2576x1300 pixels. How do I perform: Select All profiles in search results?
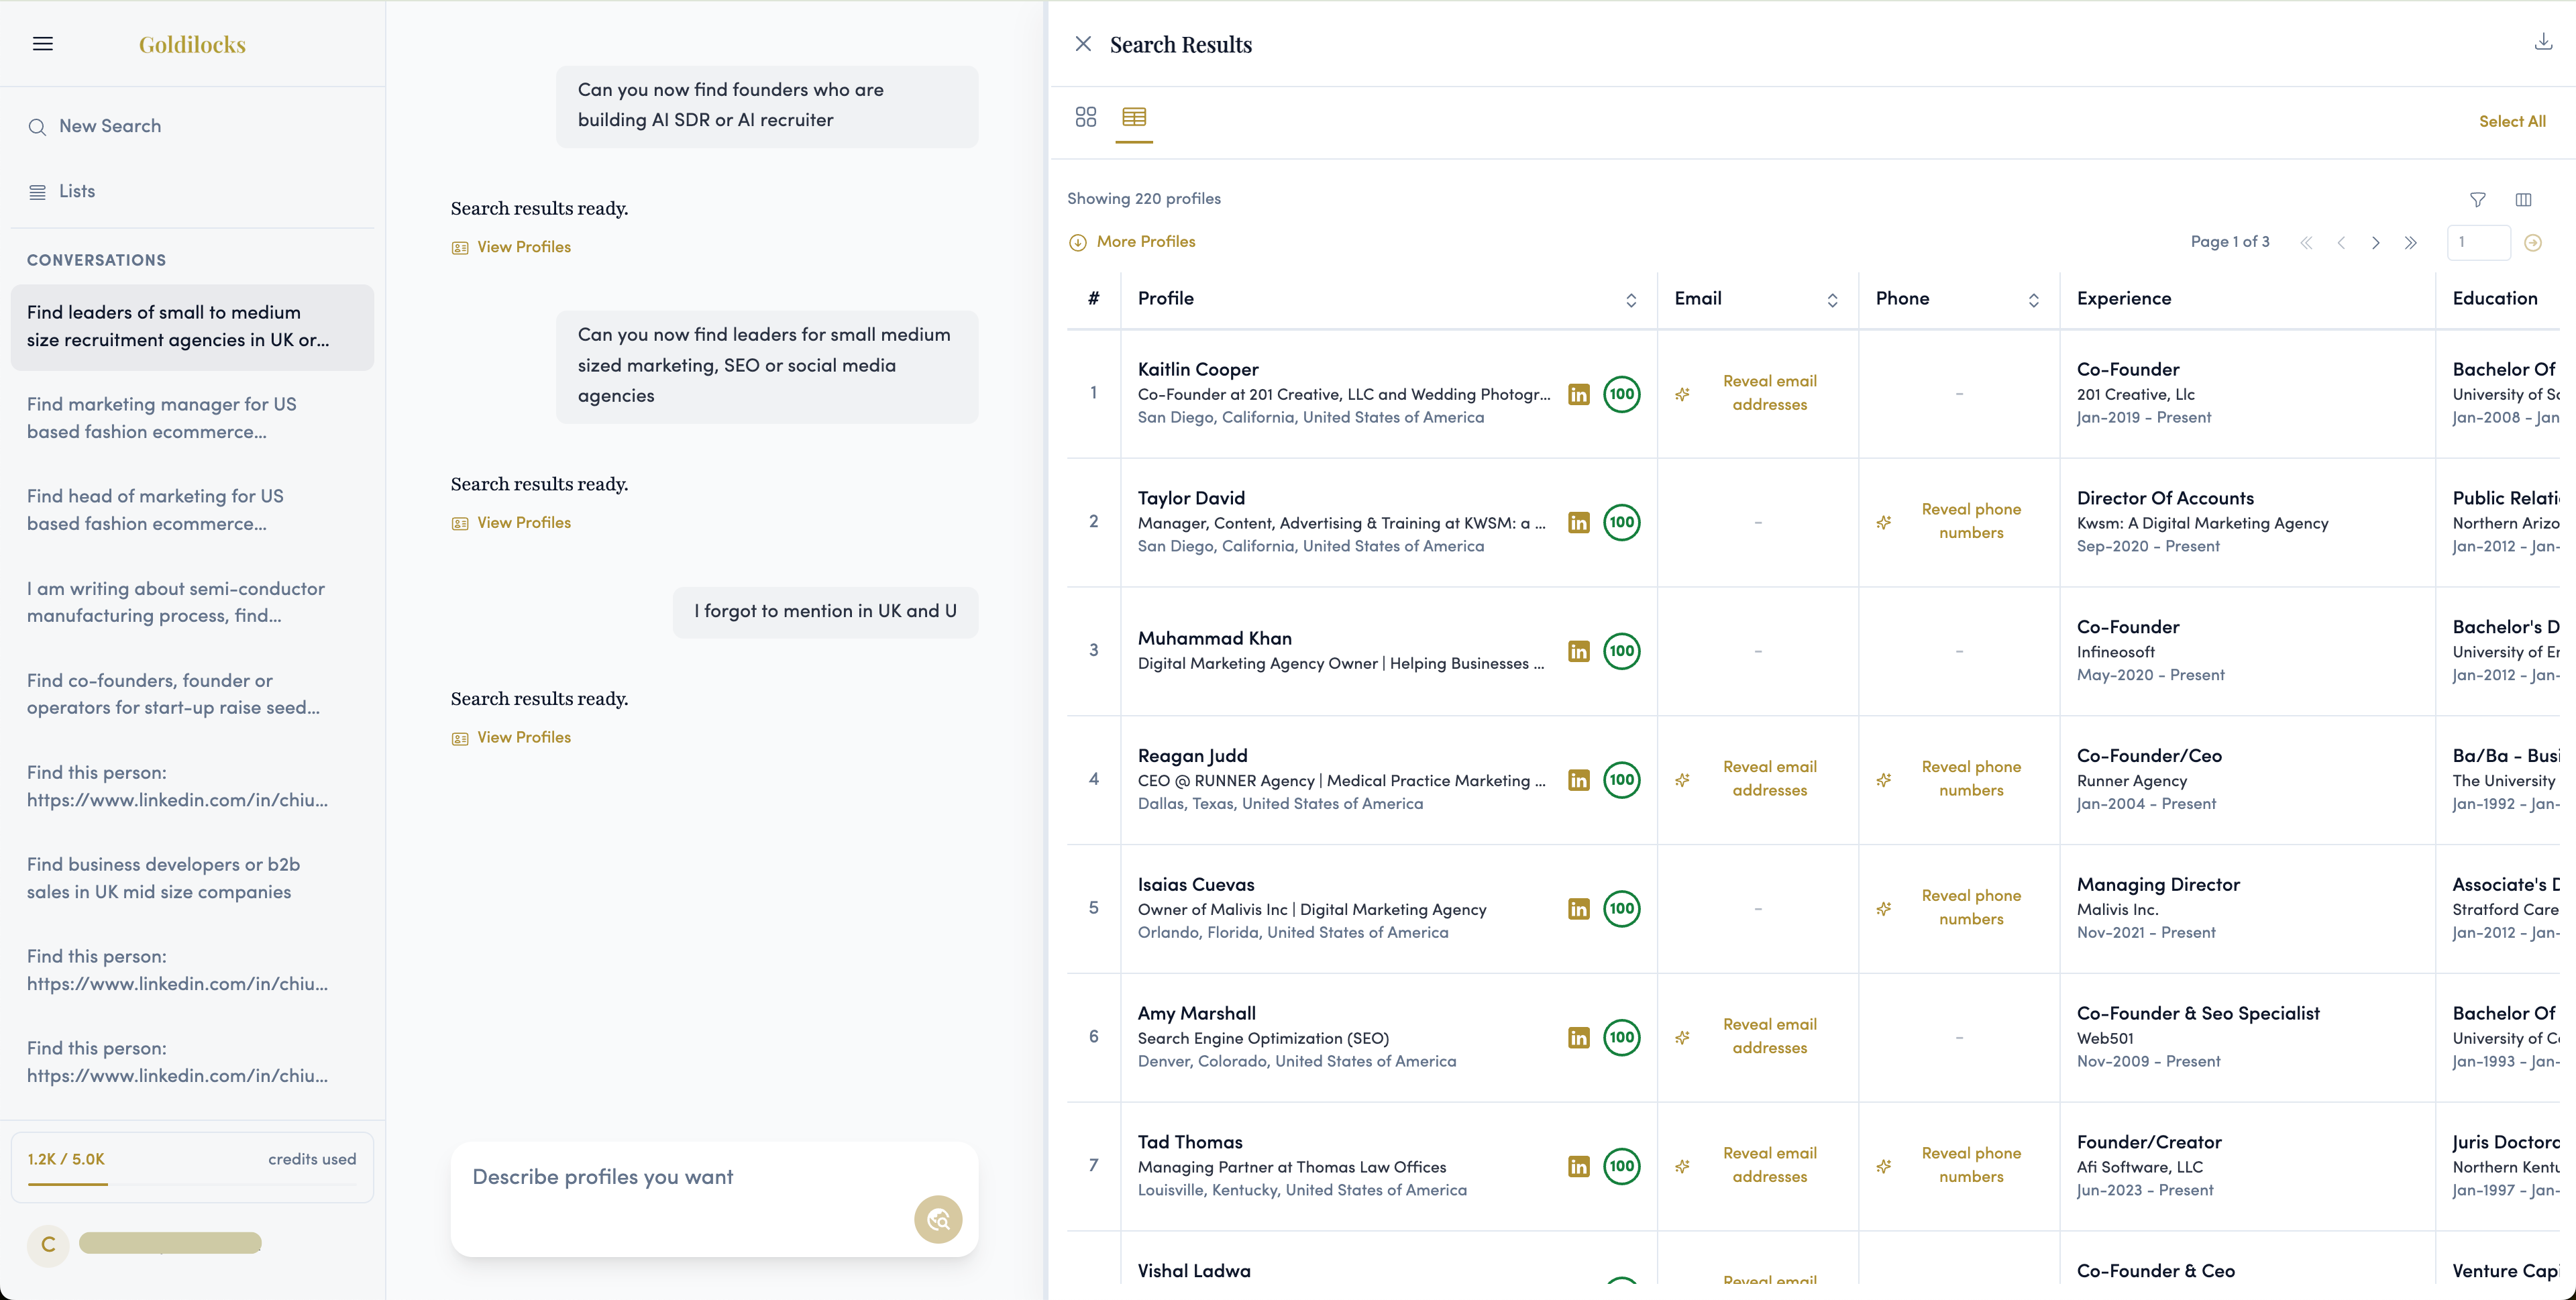(2513, 120)
